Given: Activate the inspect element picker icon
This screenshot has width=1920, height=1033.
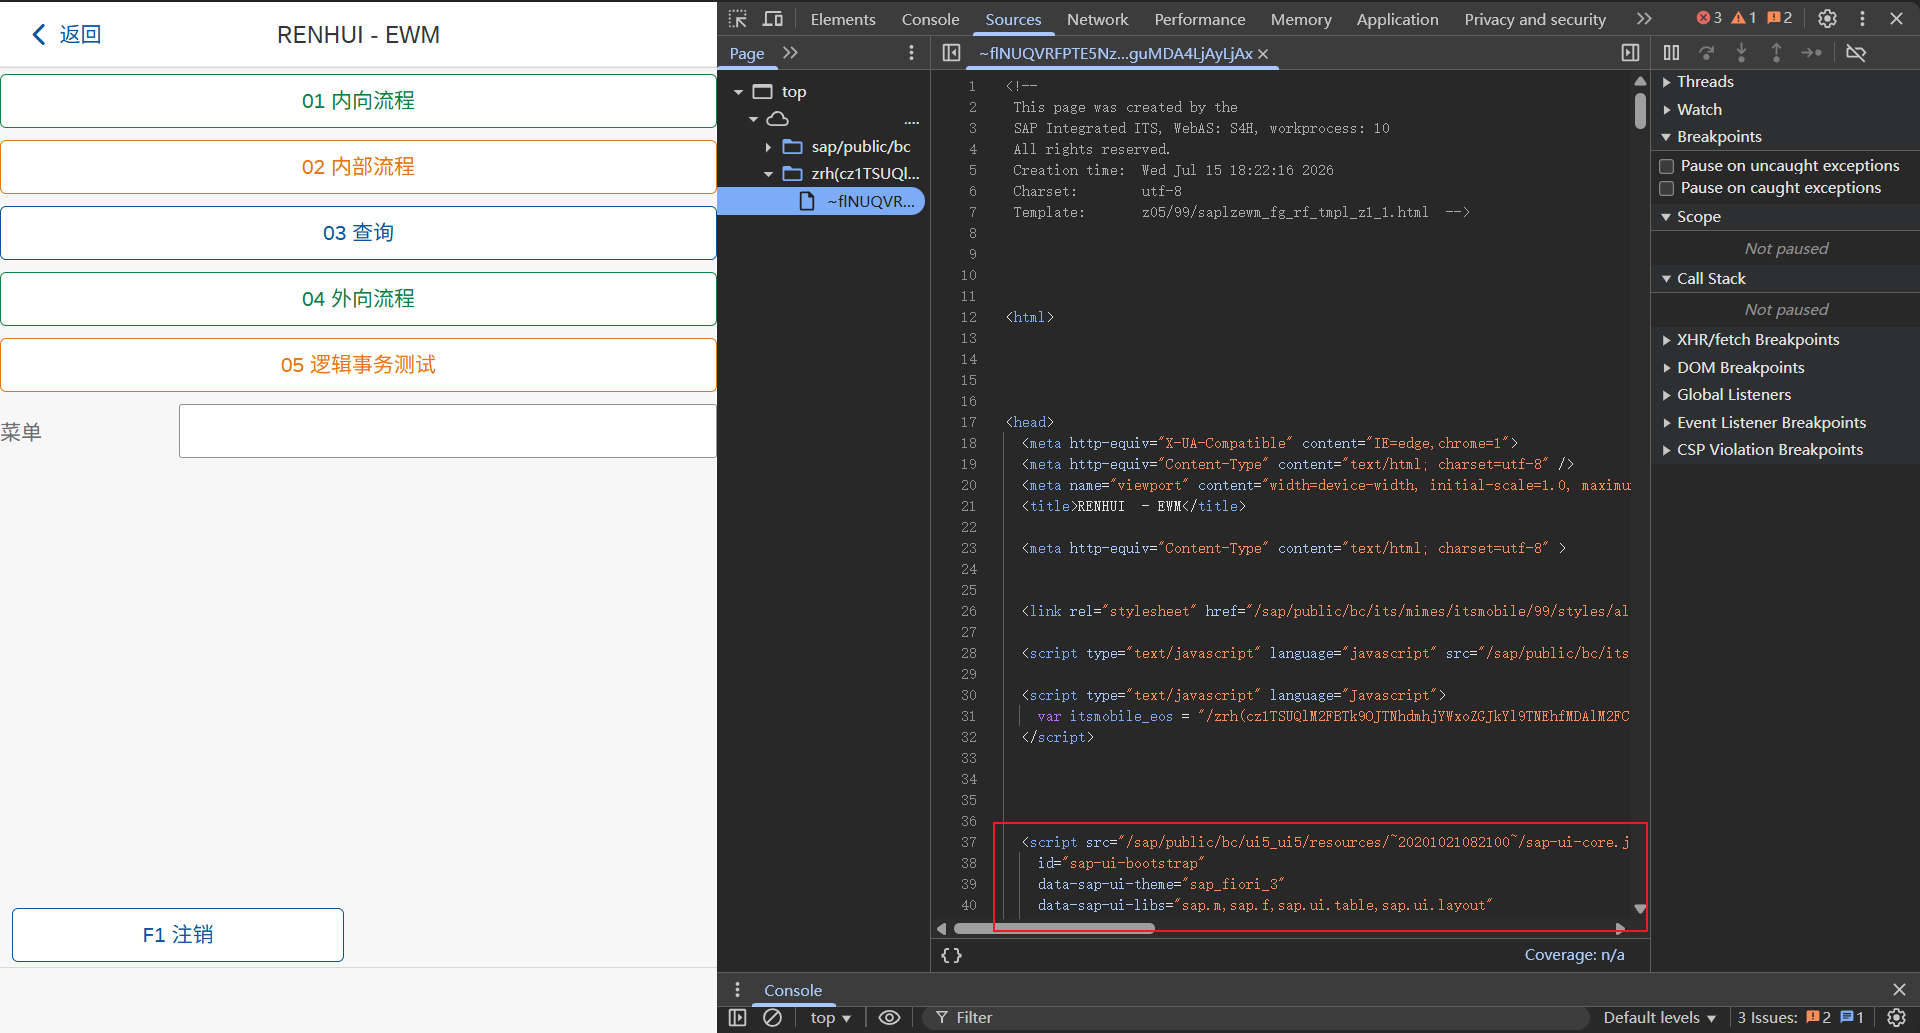Looking at the screenshot, I should point(738,18).
